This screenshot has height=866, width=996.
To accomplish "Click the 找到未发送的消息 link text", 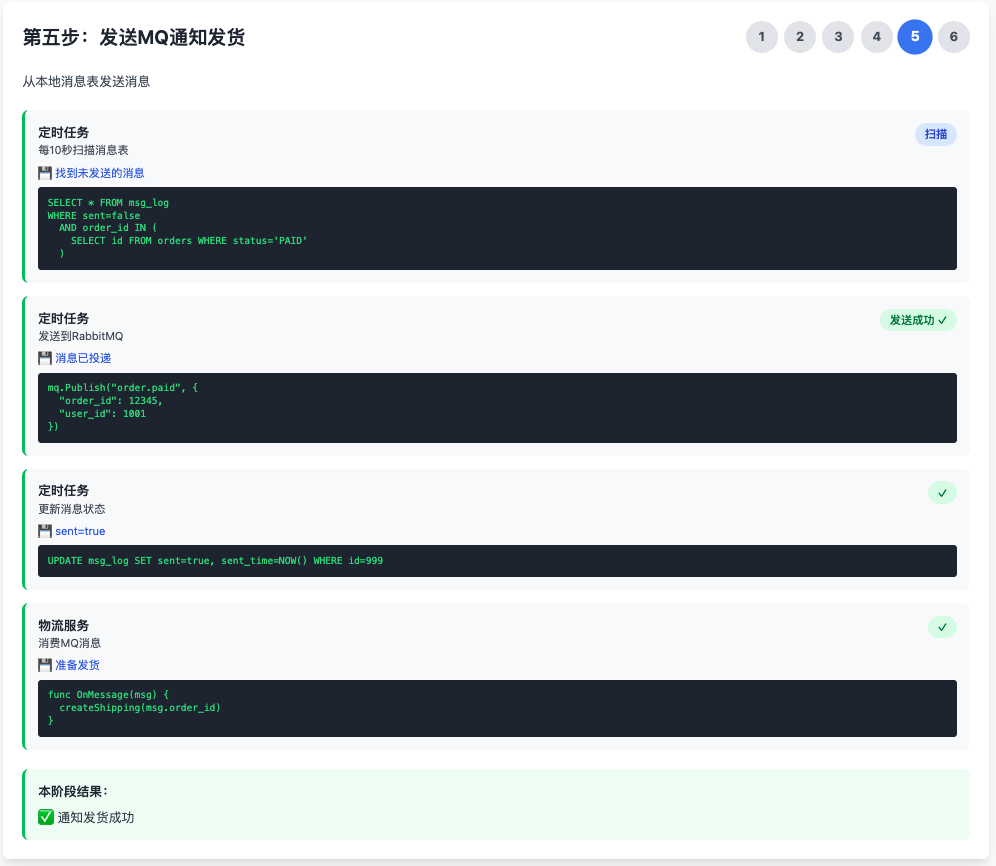I will (99, 173).
